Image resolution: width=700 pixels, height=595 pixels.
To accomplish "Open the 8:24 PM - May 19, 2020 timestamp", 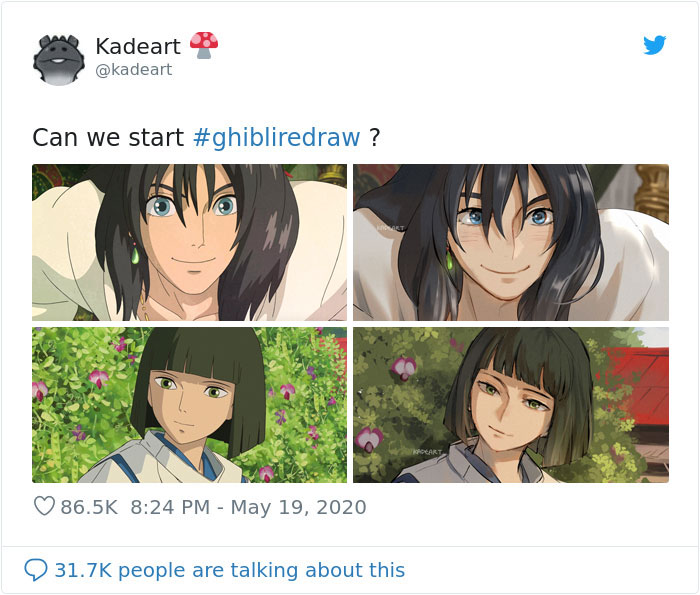I will click(248, 507).
